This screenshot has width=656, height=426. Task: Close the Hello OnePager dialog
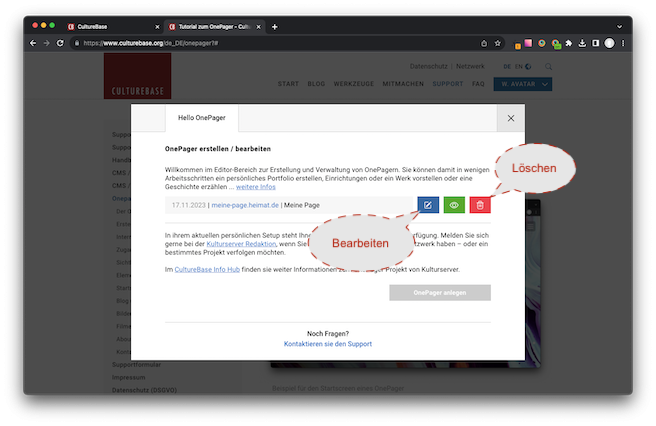pos(510,118)
